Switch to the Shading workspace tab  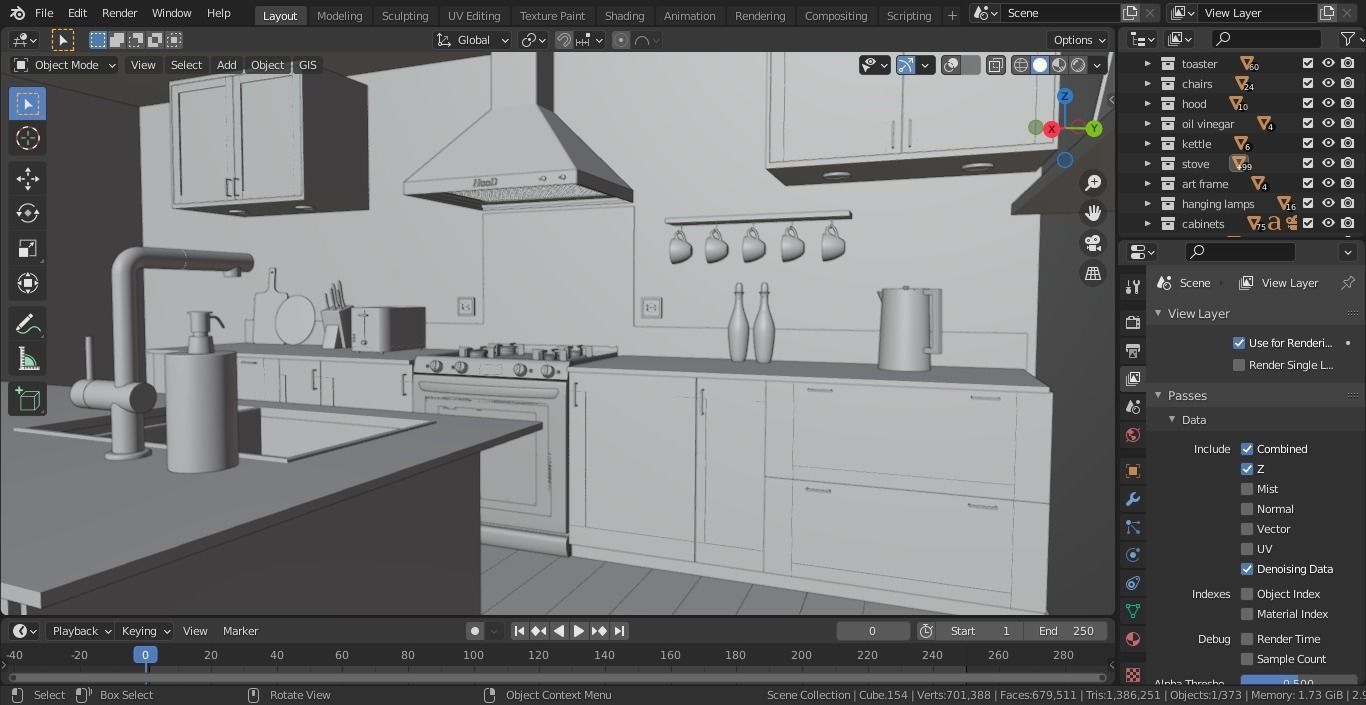coord(624,15)
